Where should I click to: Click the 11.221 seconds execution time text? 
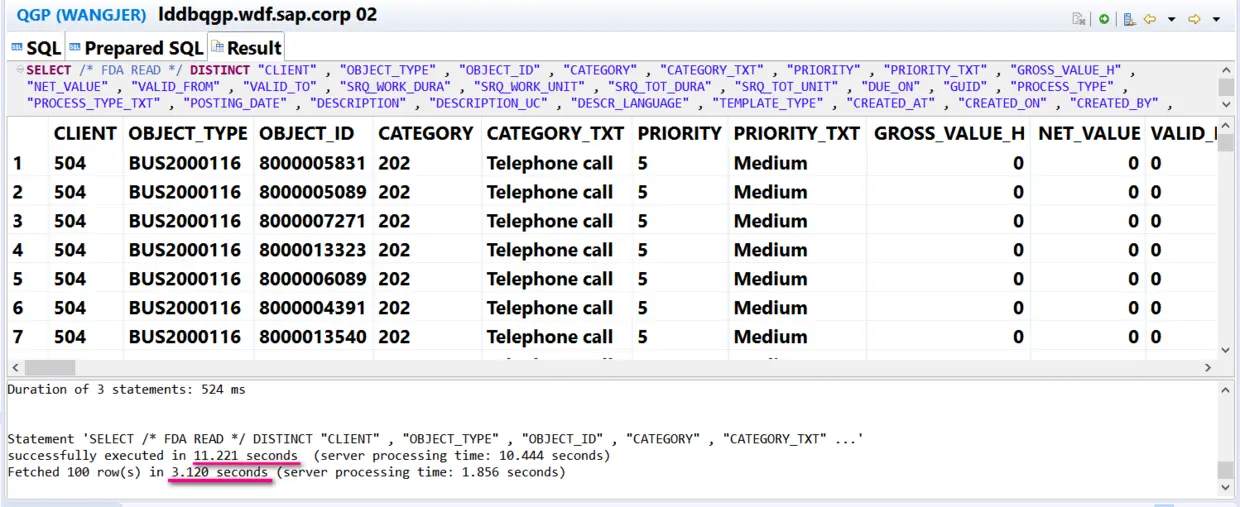pyautogui.click(x=245, y=455)
